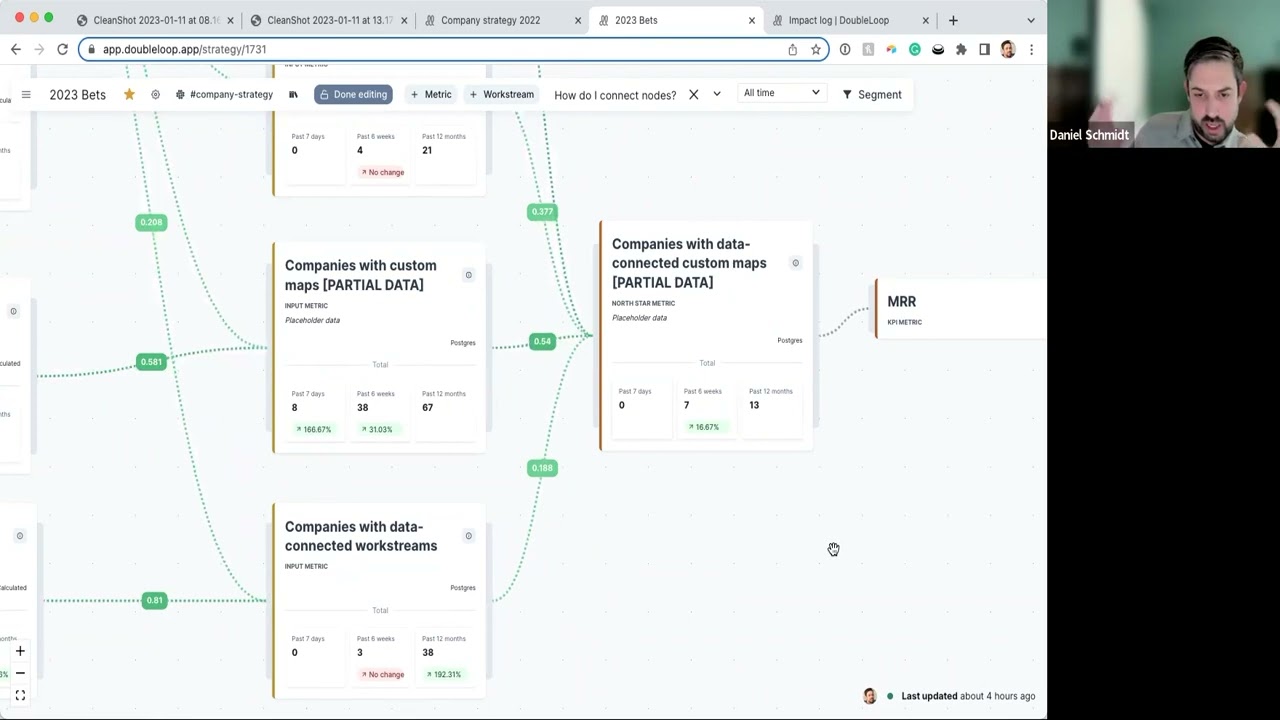Click the 31.03% change badge
The width and height of the screenshot is (1280, 720).
pyautogui.click(x=377, y=429)
